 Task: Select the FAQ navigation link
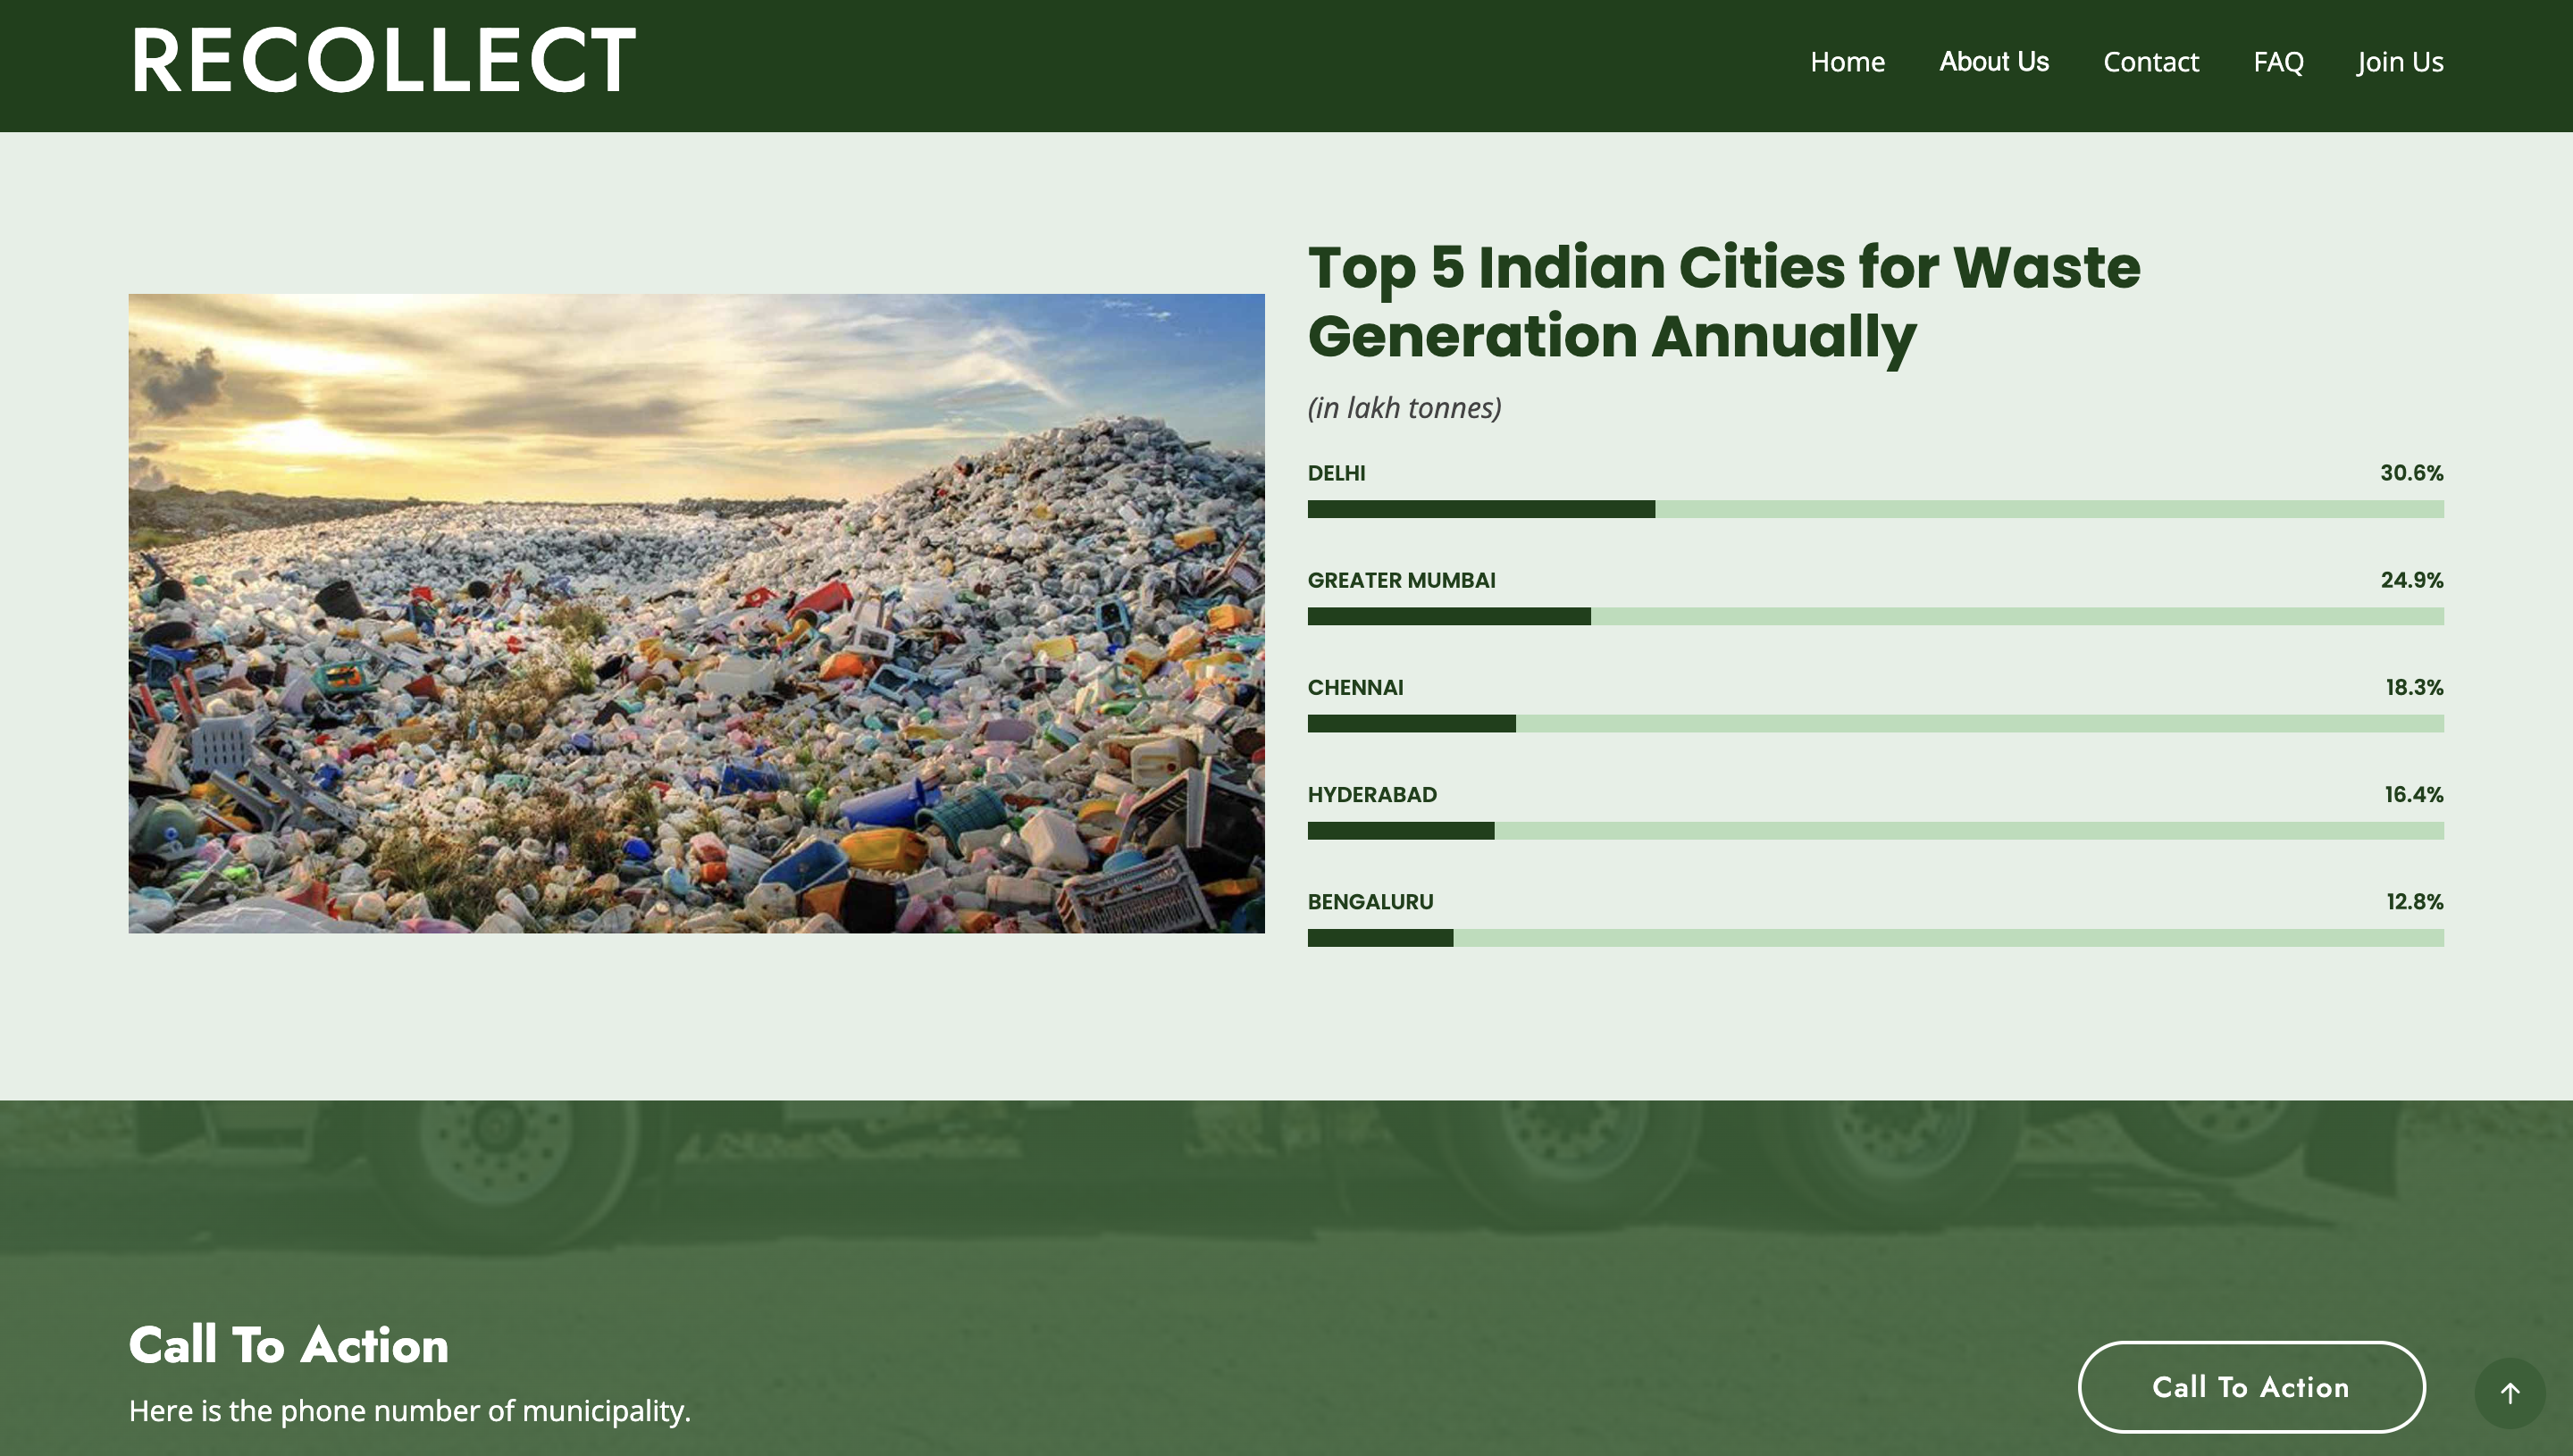pyautogui.click(x=2277, y=62)
